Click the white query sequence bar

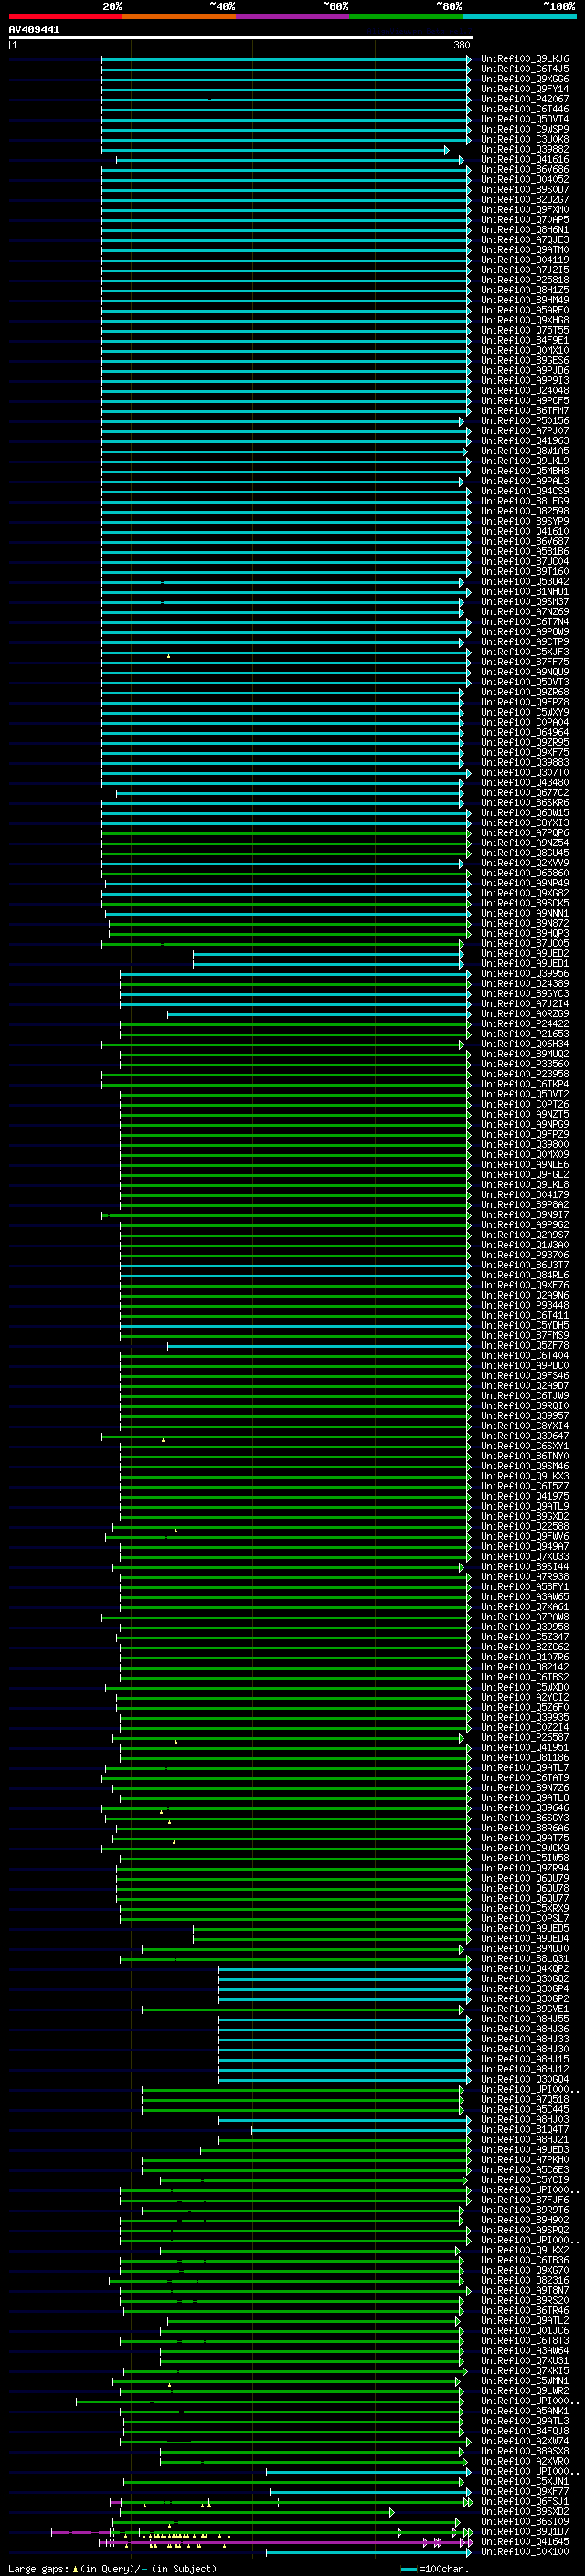pos(241,37)
